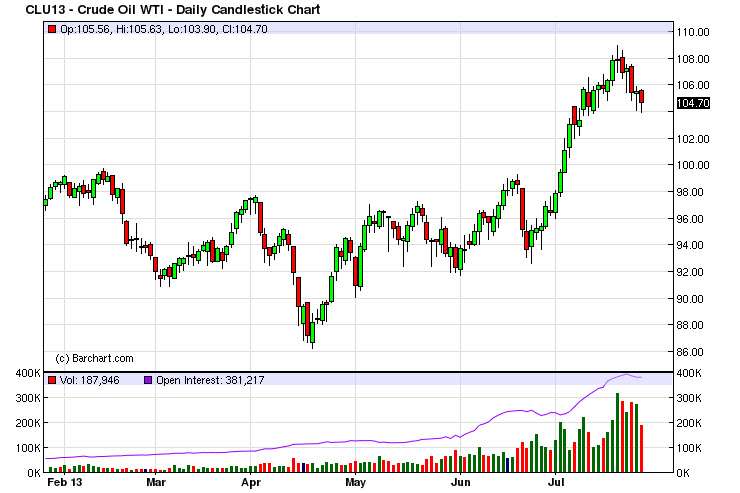Click the last red candlestick at 104.70
740x493 pixels.
(641, 97)
